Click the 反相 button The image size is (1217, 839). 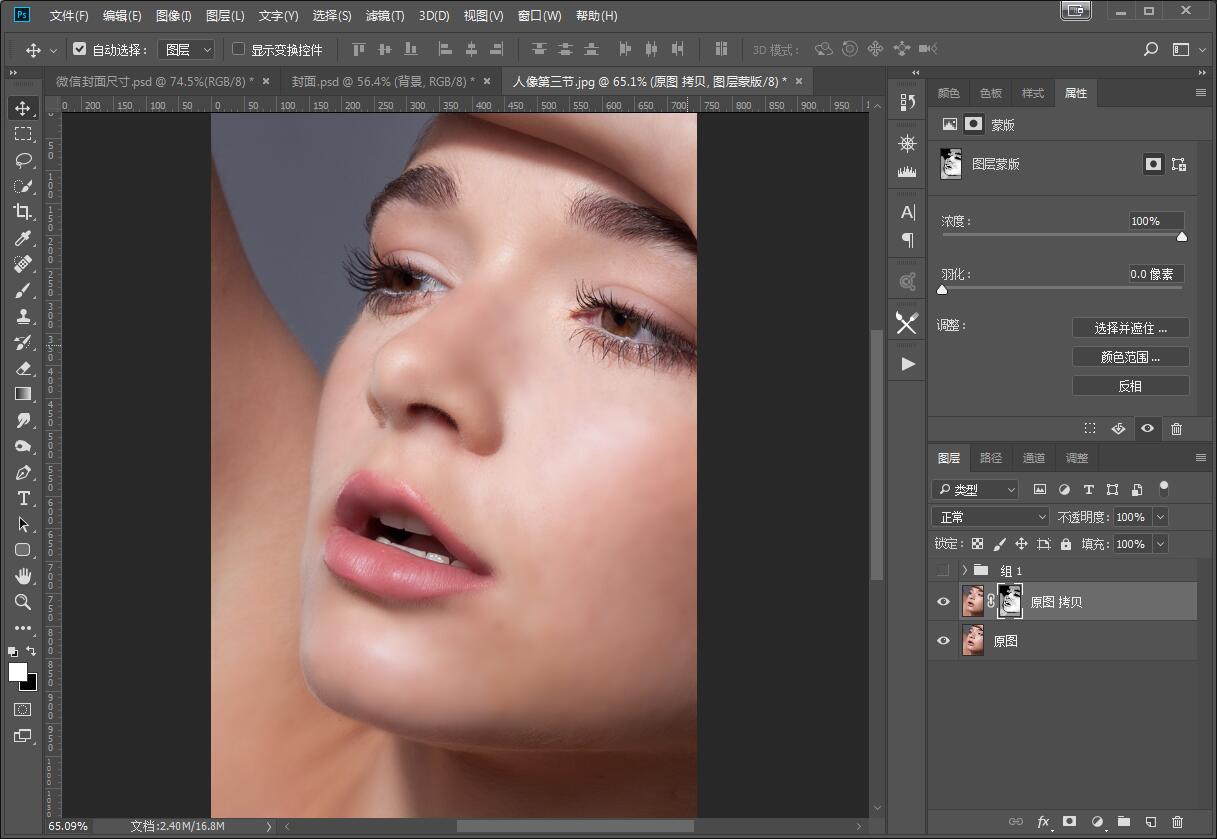(1131, 386)
